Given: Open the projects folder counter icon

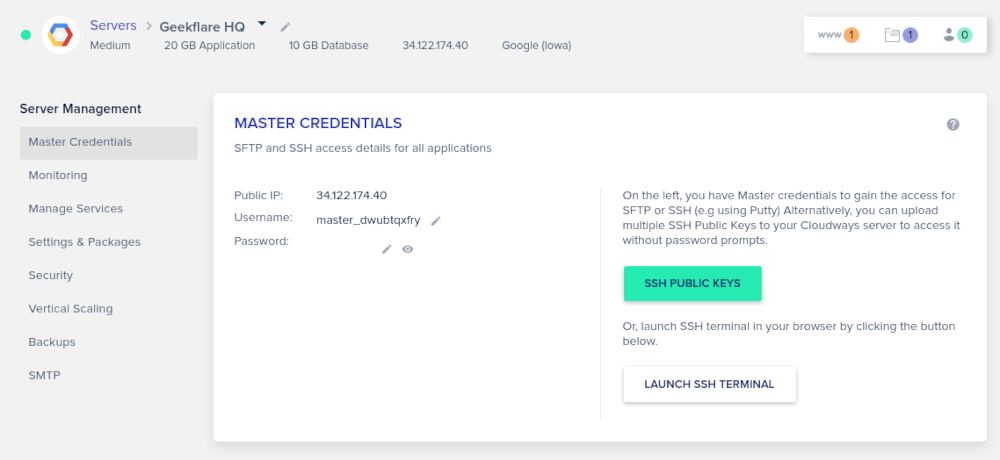Looking at the screenshot, I should tap(901, 35).
